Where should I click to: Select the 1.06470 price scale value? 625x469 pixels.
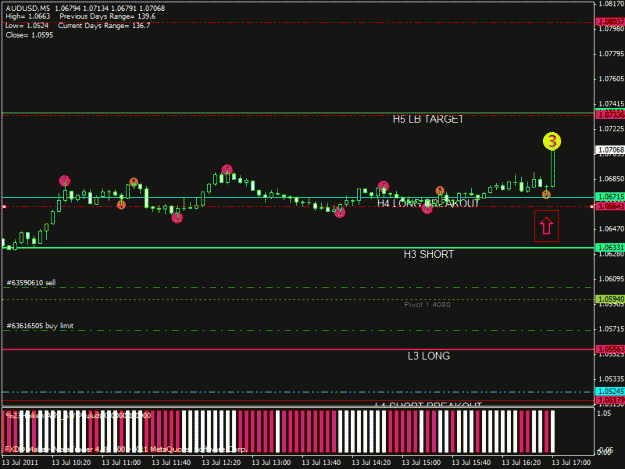click(x=611, y=229)
